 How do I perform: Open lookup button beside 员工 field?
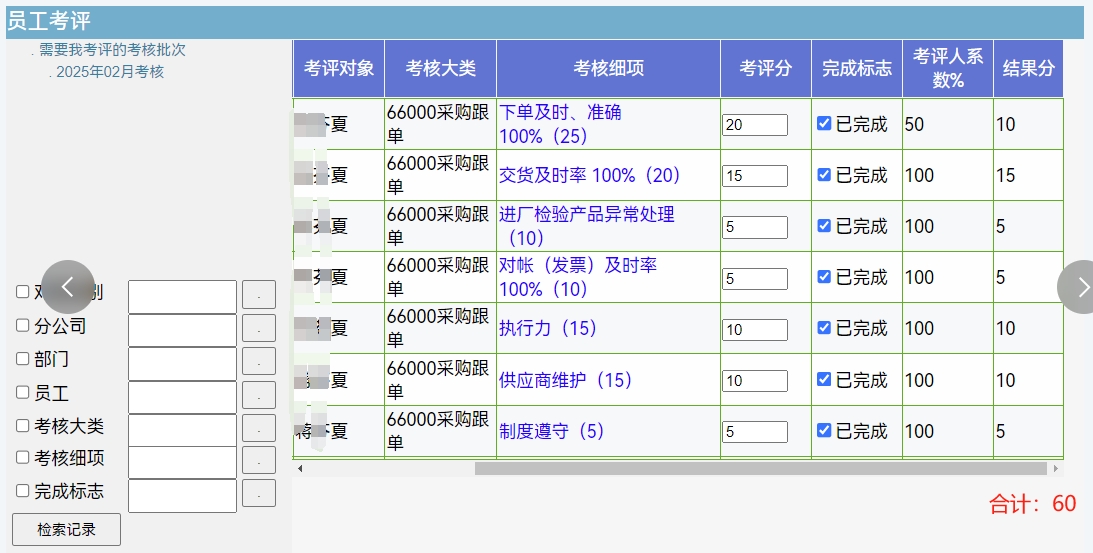259,395
